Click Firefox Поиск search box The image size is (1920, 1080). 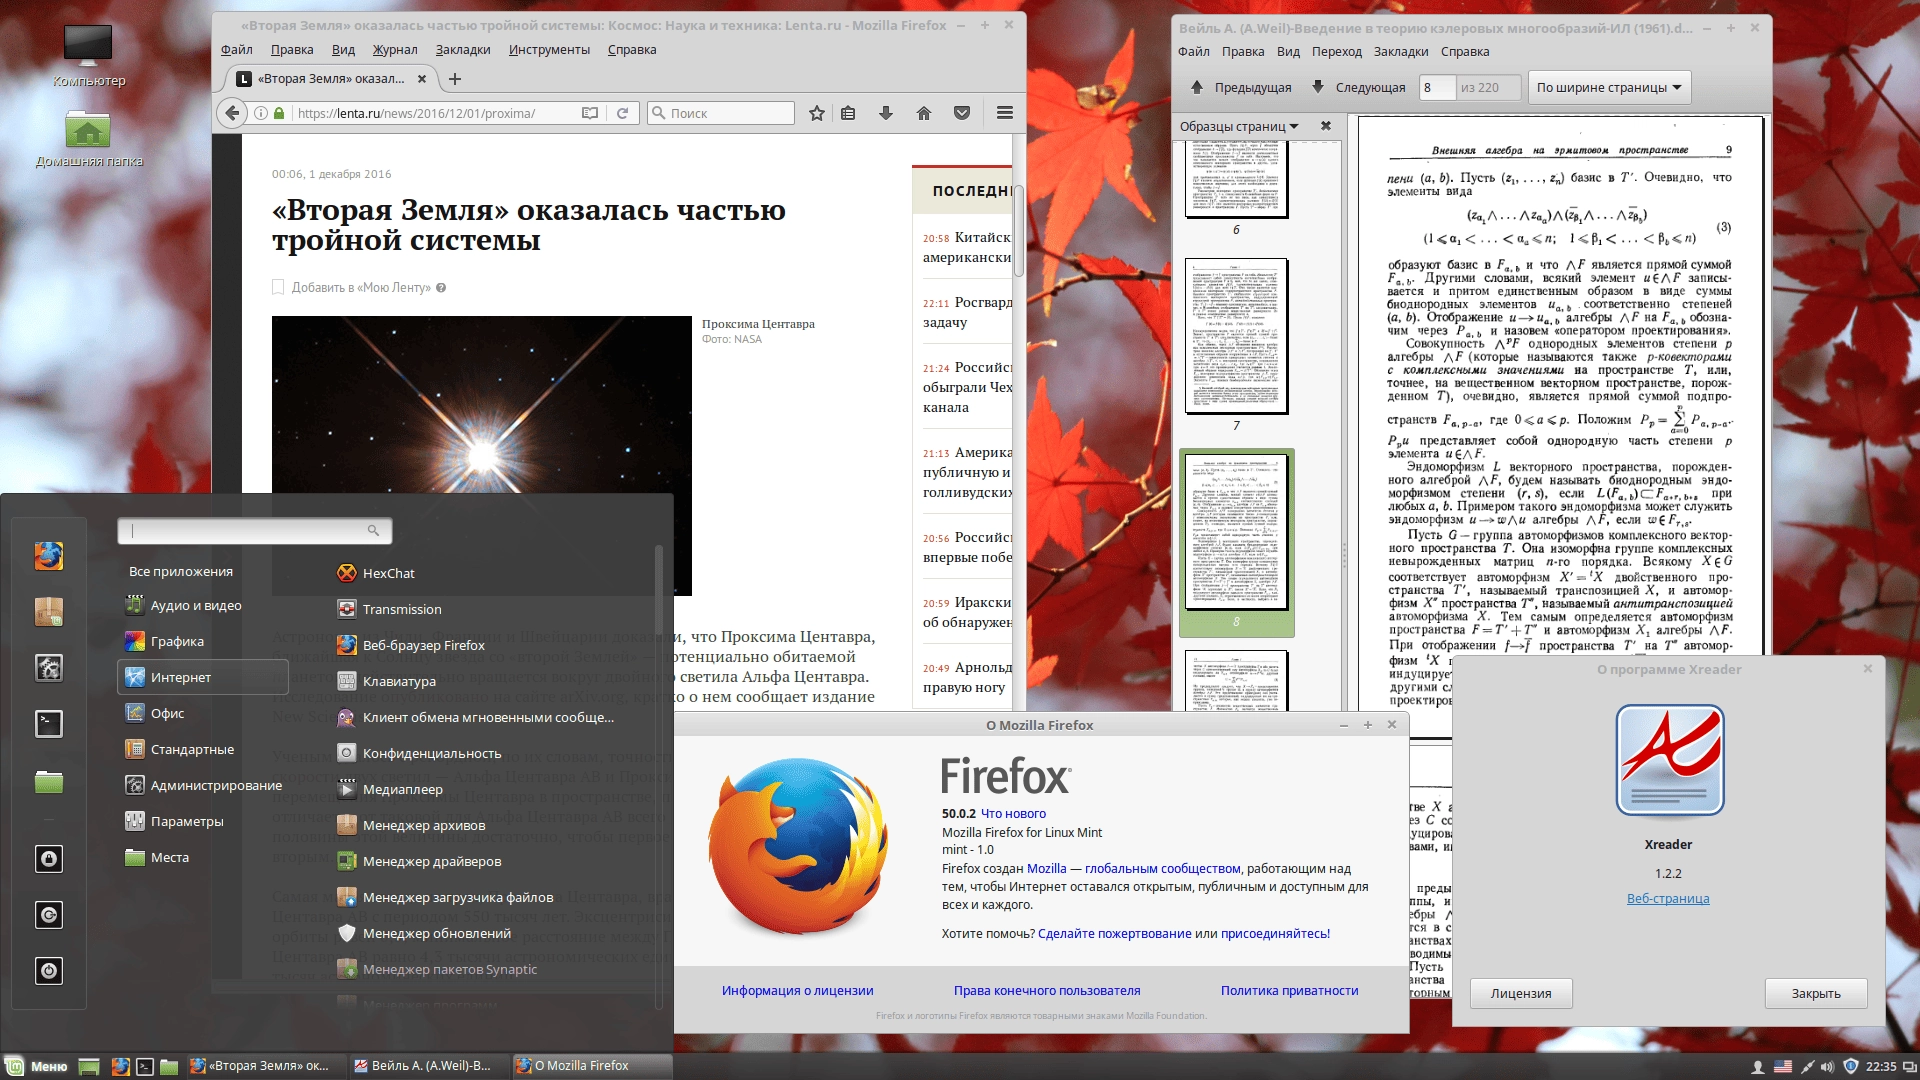tap(721, 113)
